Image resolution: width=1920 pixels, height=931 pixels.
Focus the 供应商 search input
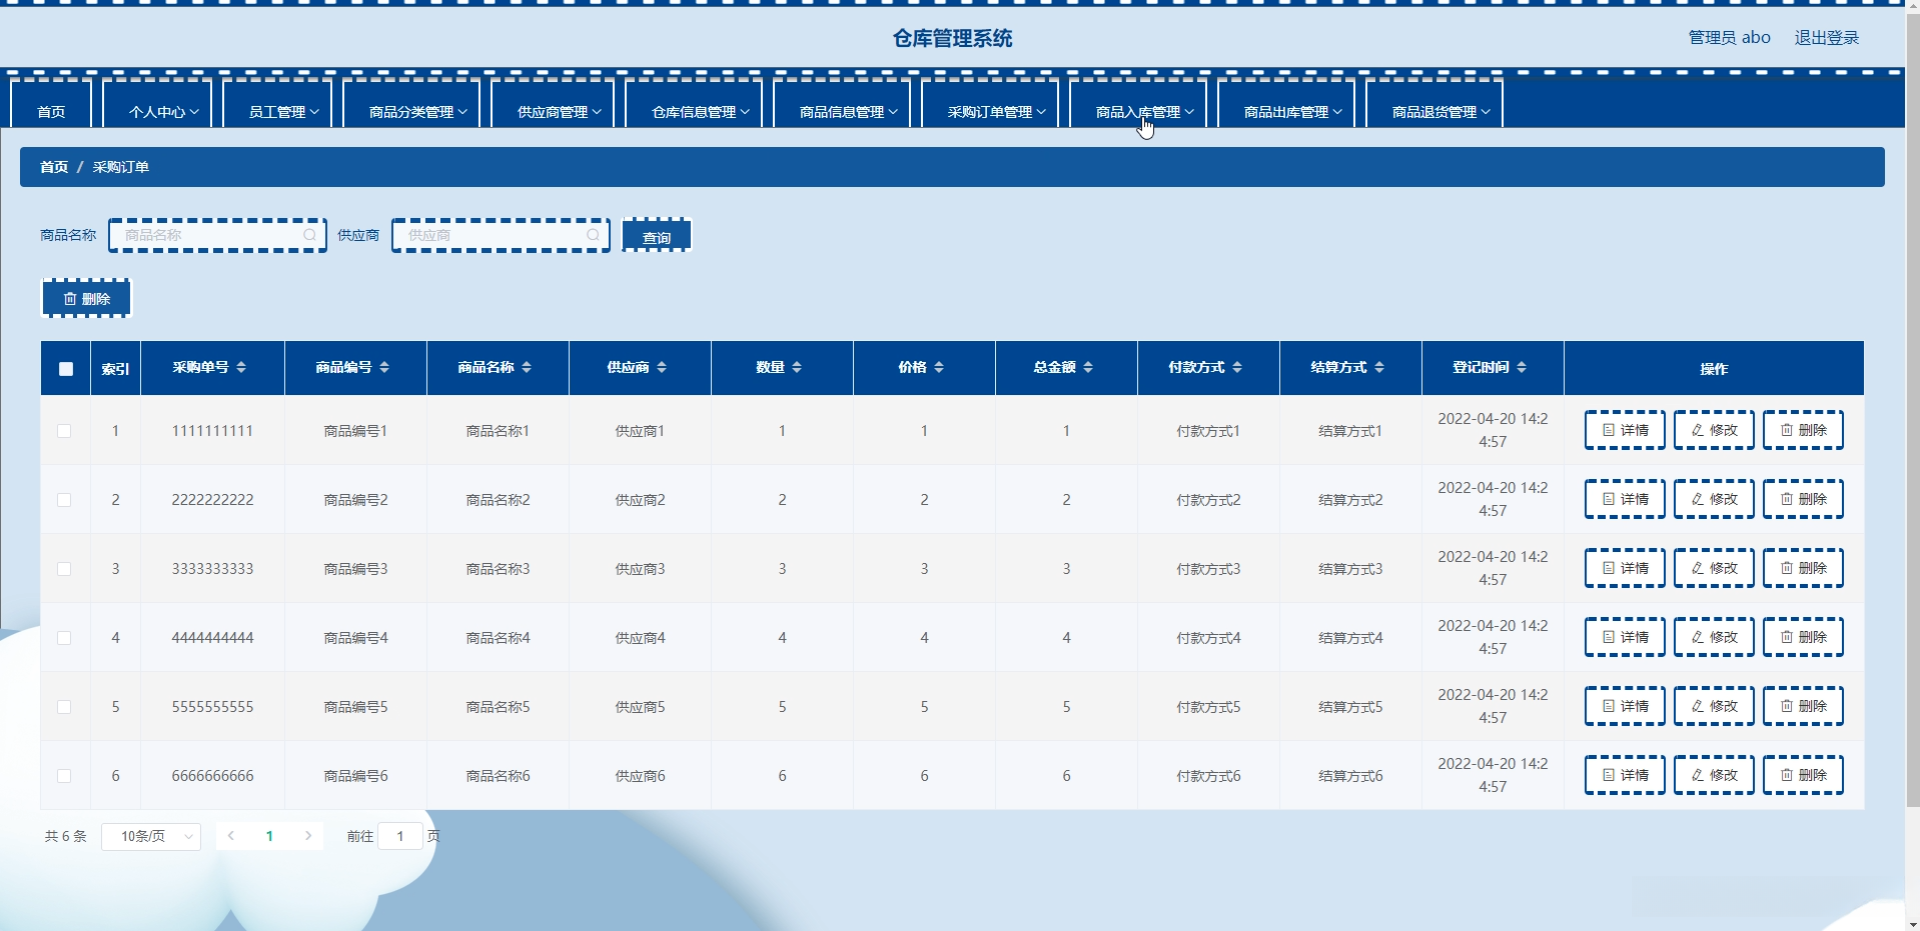[x=501, y=235]
